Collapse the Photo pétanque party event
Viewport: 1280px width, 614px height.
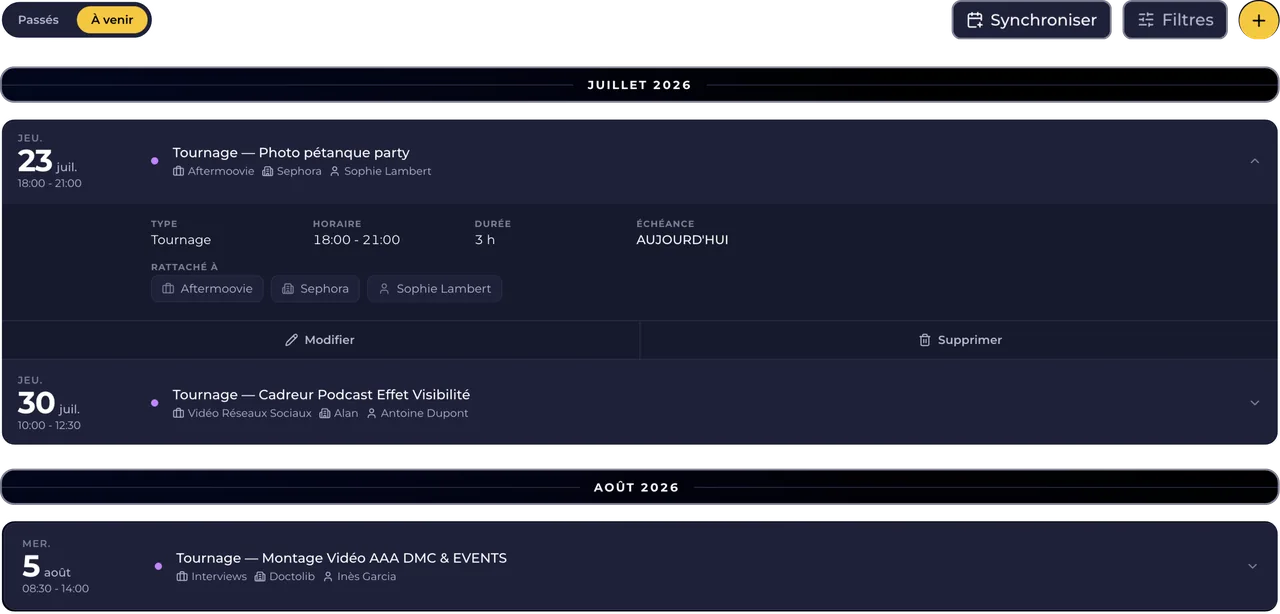1254,161
